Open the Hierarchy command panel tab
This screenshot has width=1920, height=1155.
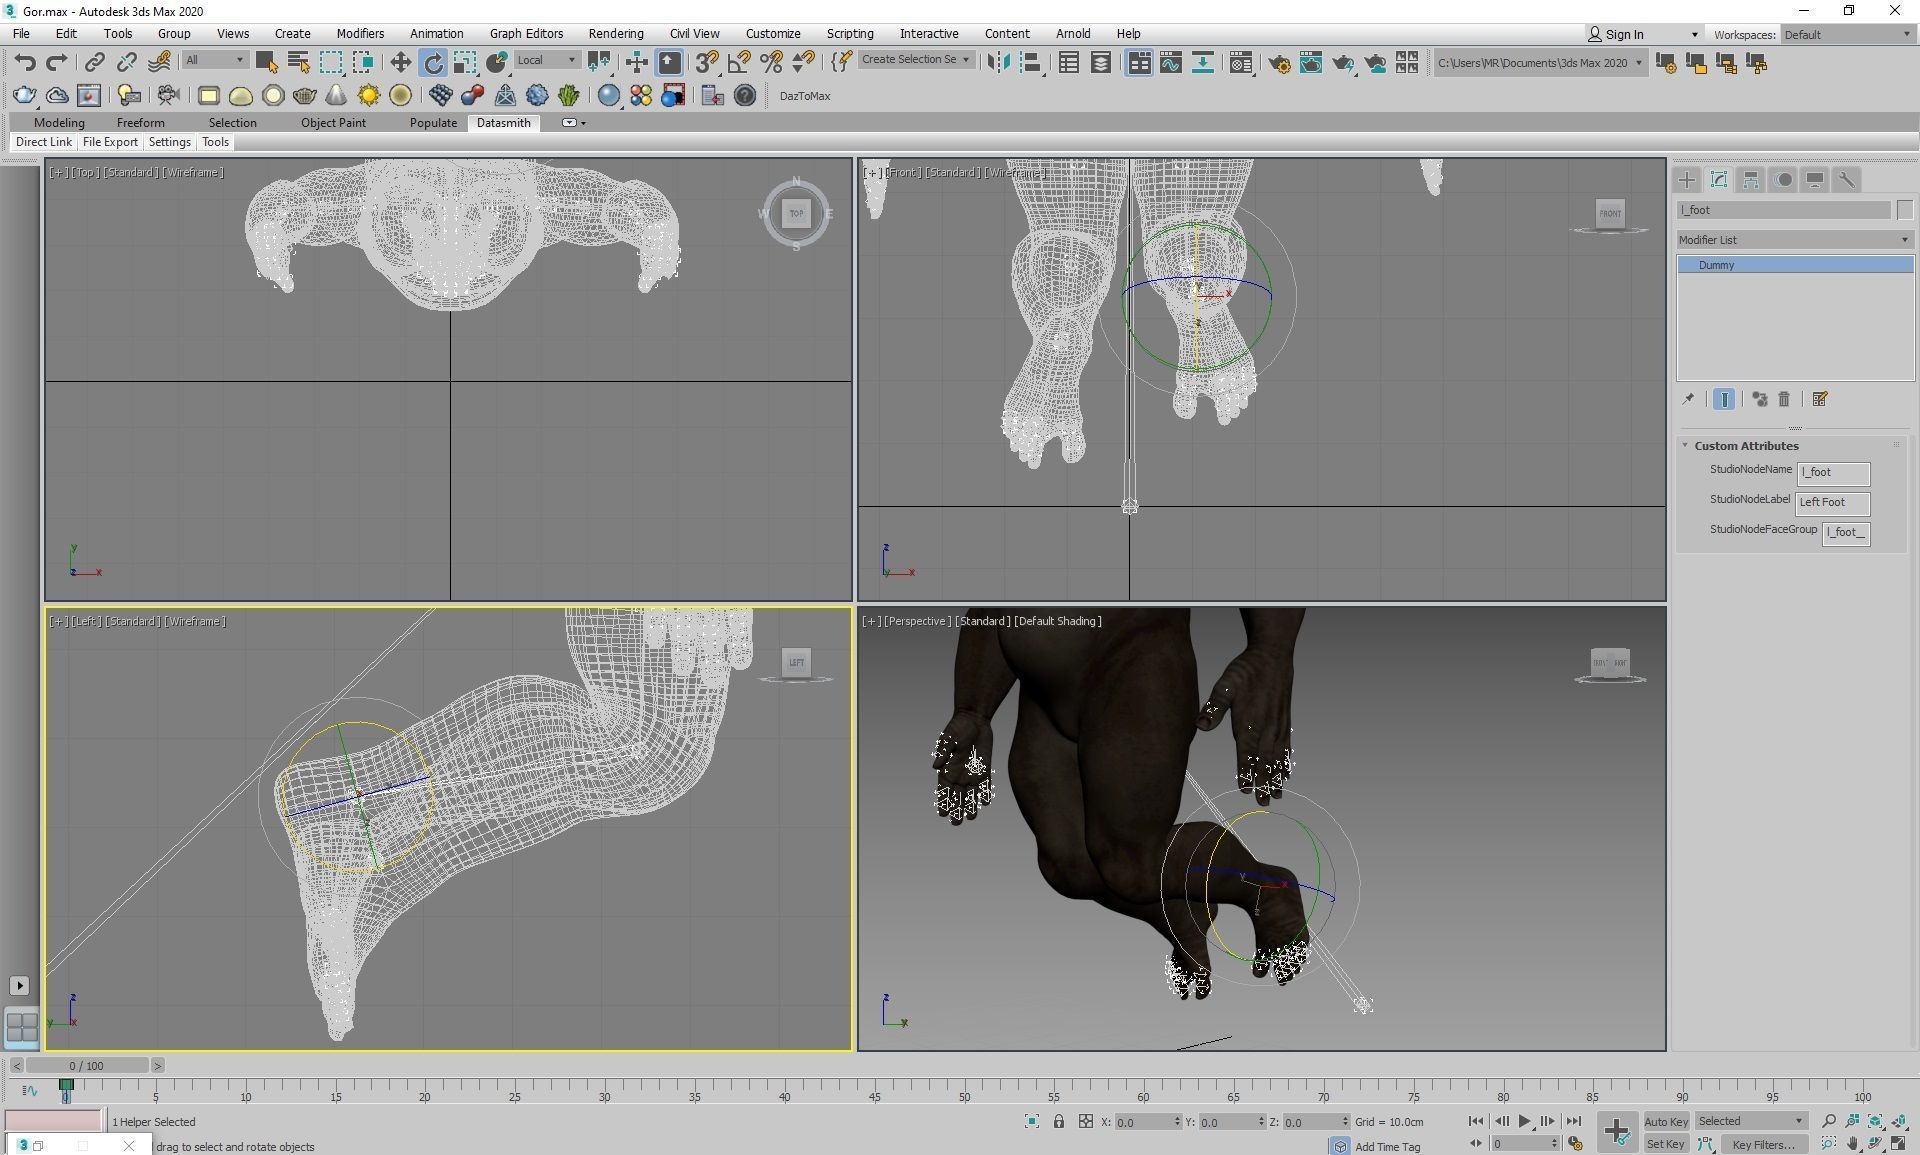point(1751,180)
